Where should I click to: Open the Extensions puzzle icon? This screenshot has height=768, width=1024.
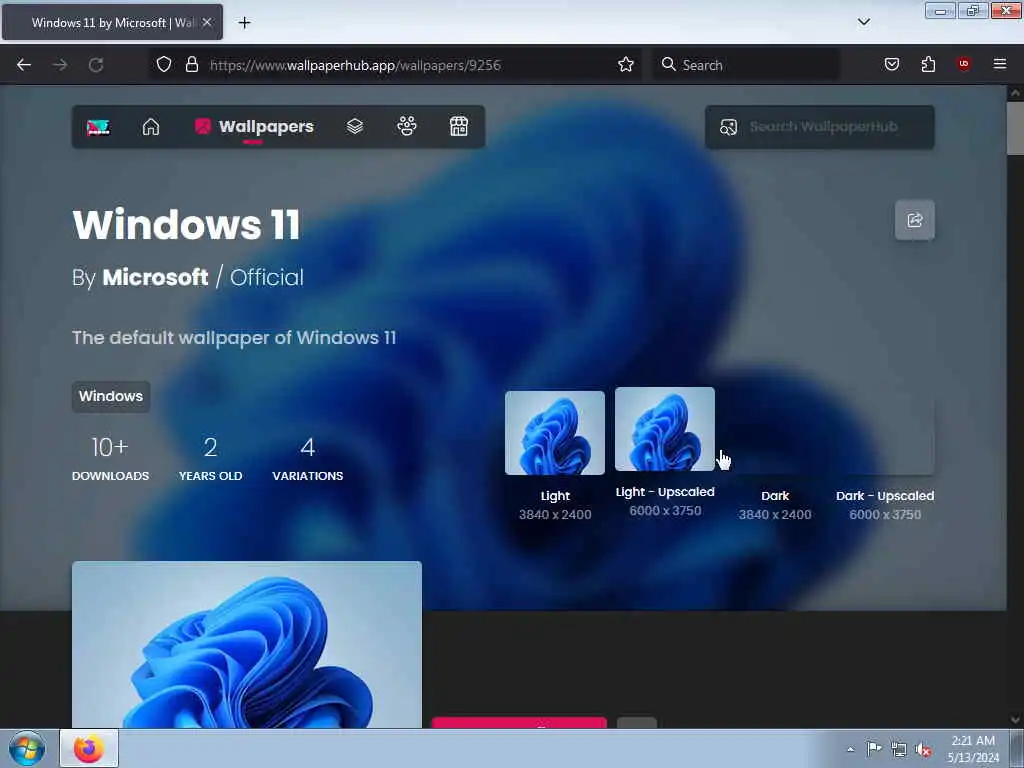click(x=928, y=64)
